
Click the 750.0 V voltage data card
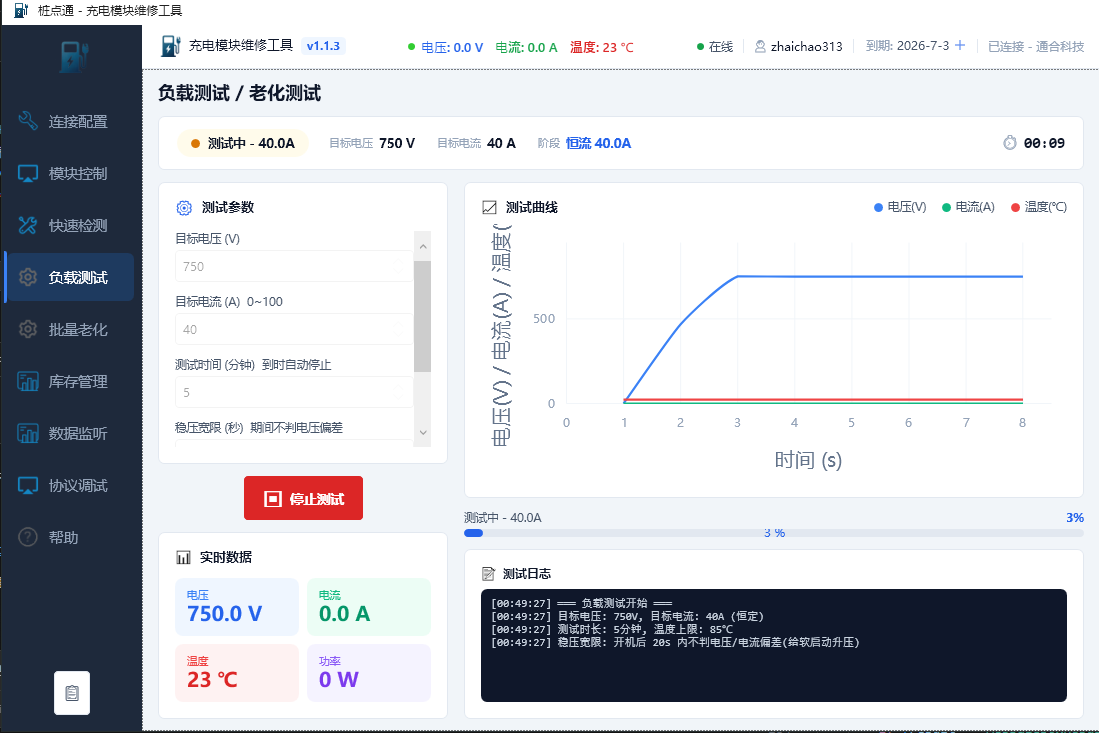pyautogui.click(x=237, y=607)
